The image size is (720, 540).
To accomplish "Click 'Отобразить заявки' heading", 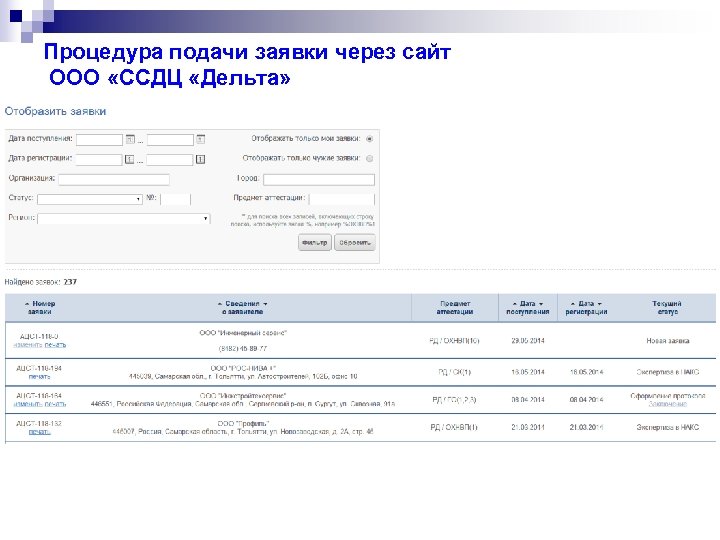I will click(55, 111).
